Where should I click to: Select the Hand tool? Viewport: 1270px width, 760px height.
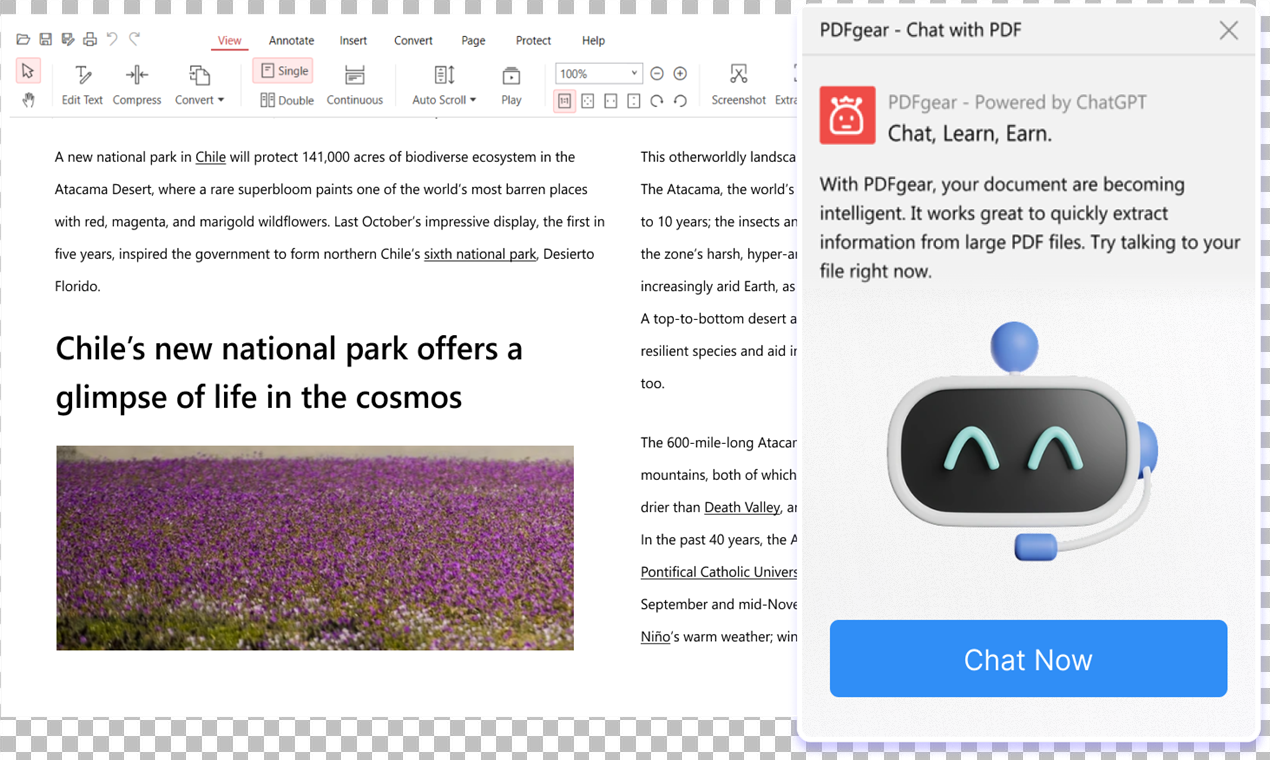pyautogui.click(x=30, y=100)
